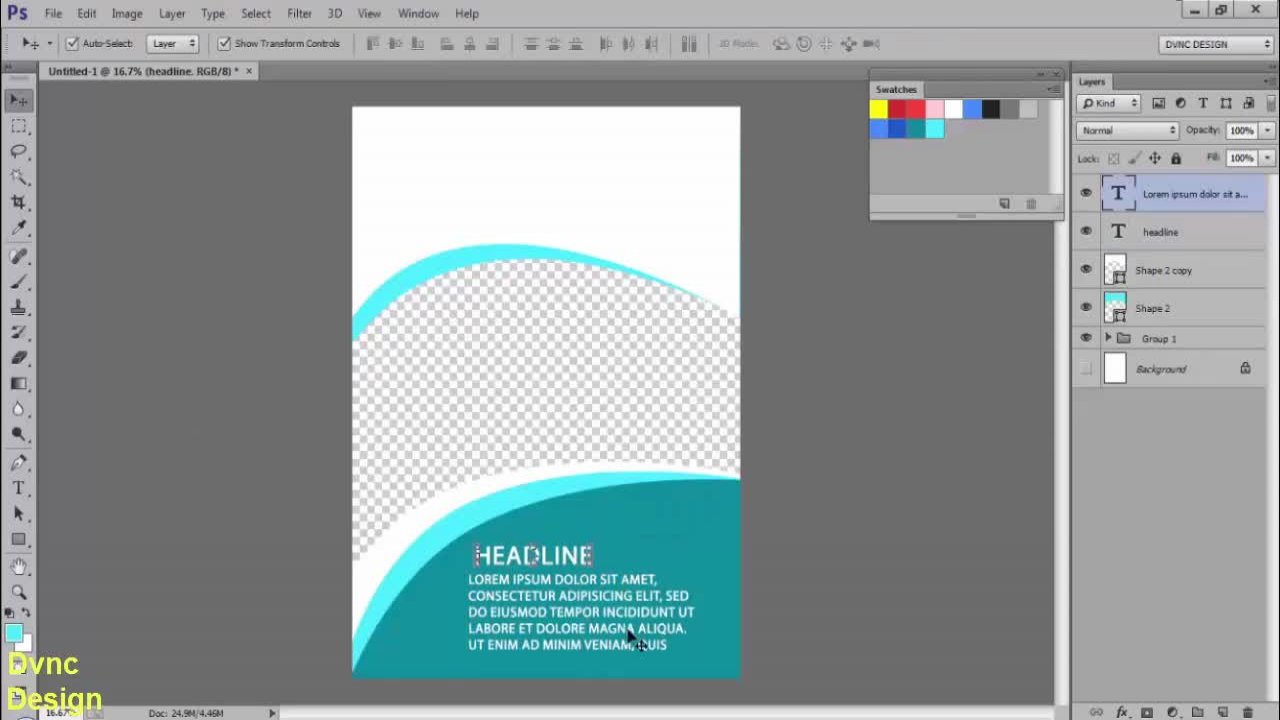Hide the Shape 2 copy layer
The height and width of the screenshot is (720, 1280).
click(x=1086, y=270)
